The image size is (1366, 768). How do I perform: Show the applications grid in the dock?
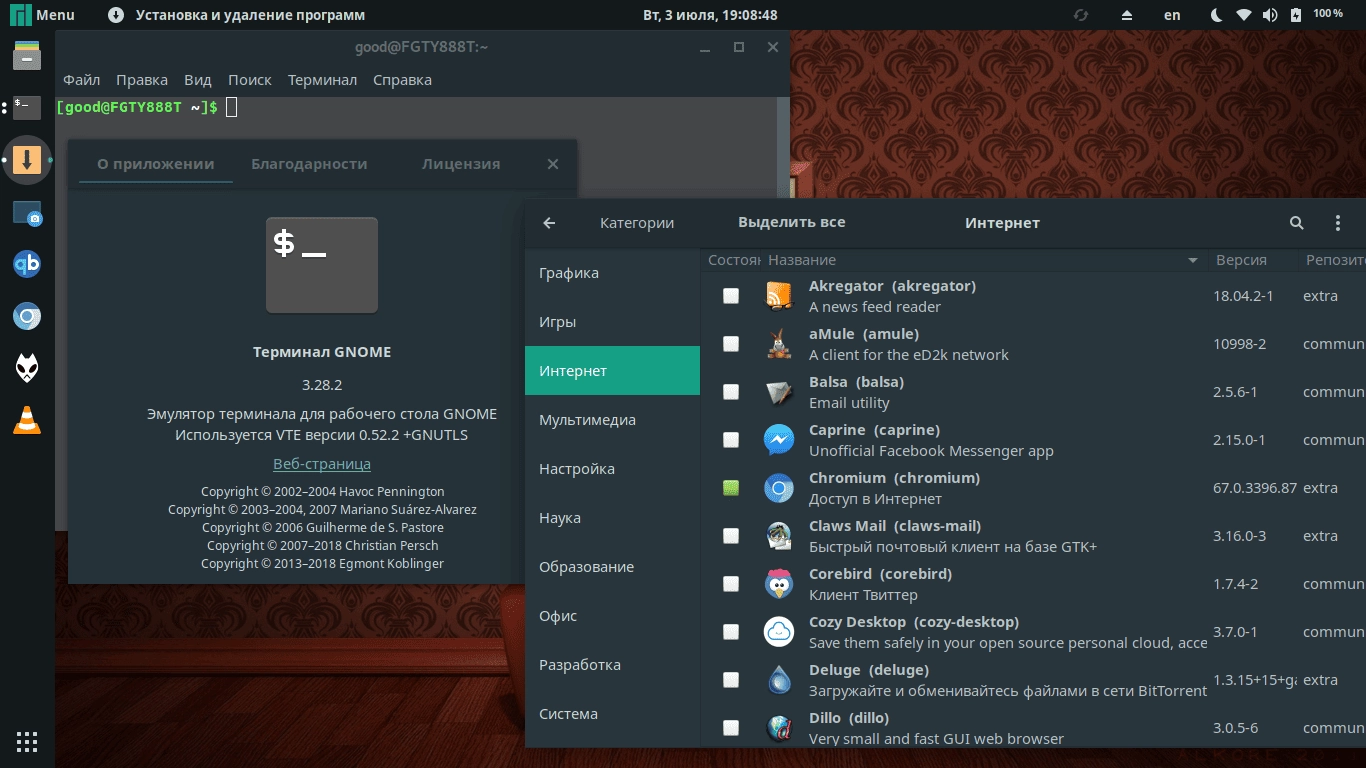click(27, 742)
